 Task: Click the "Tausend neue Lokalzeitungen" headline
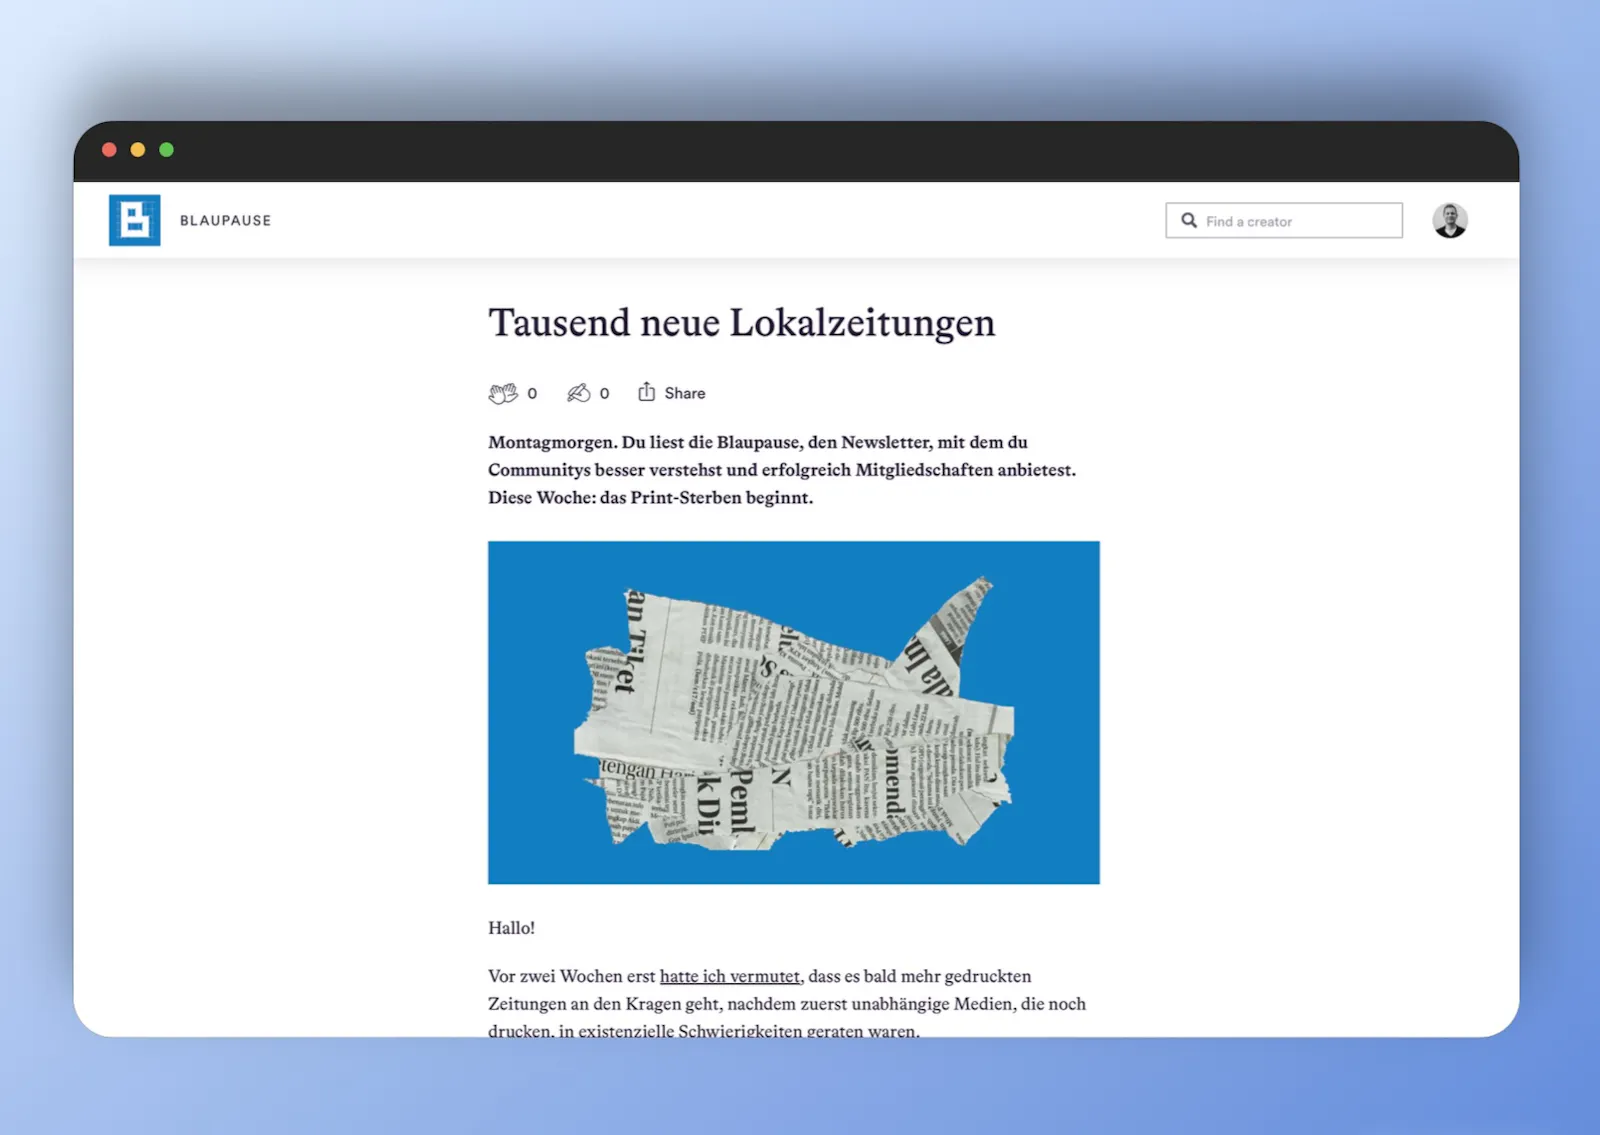click(x=741, y=323)
